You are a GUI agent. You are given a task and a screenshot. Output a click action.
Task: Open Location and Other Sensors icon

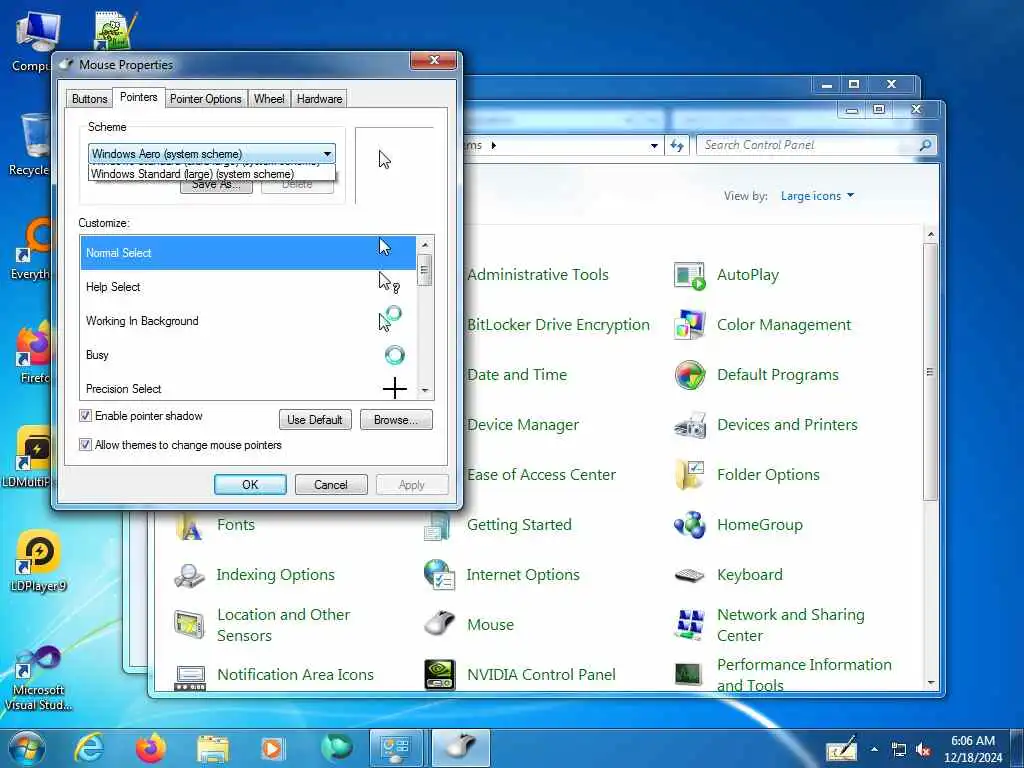pyautogui.click(x=189, y=625)
